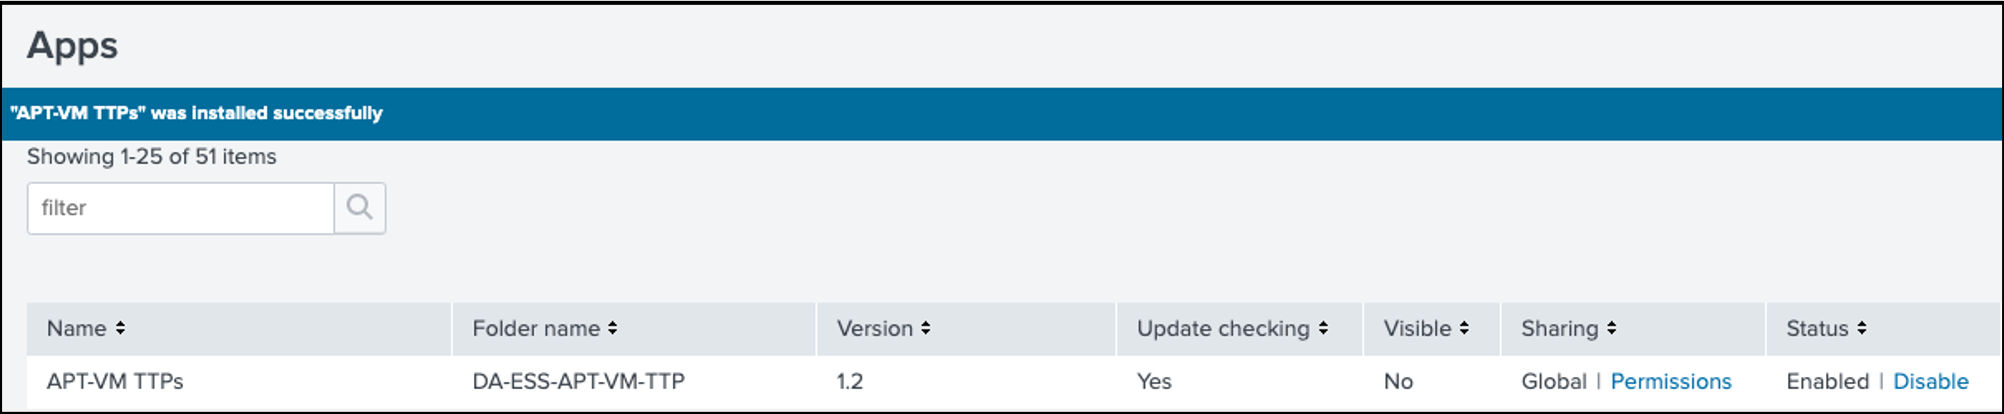Click the Version column header text
The width and height of the screenshot is (2004, 414).
pos(875,328)
